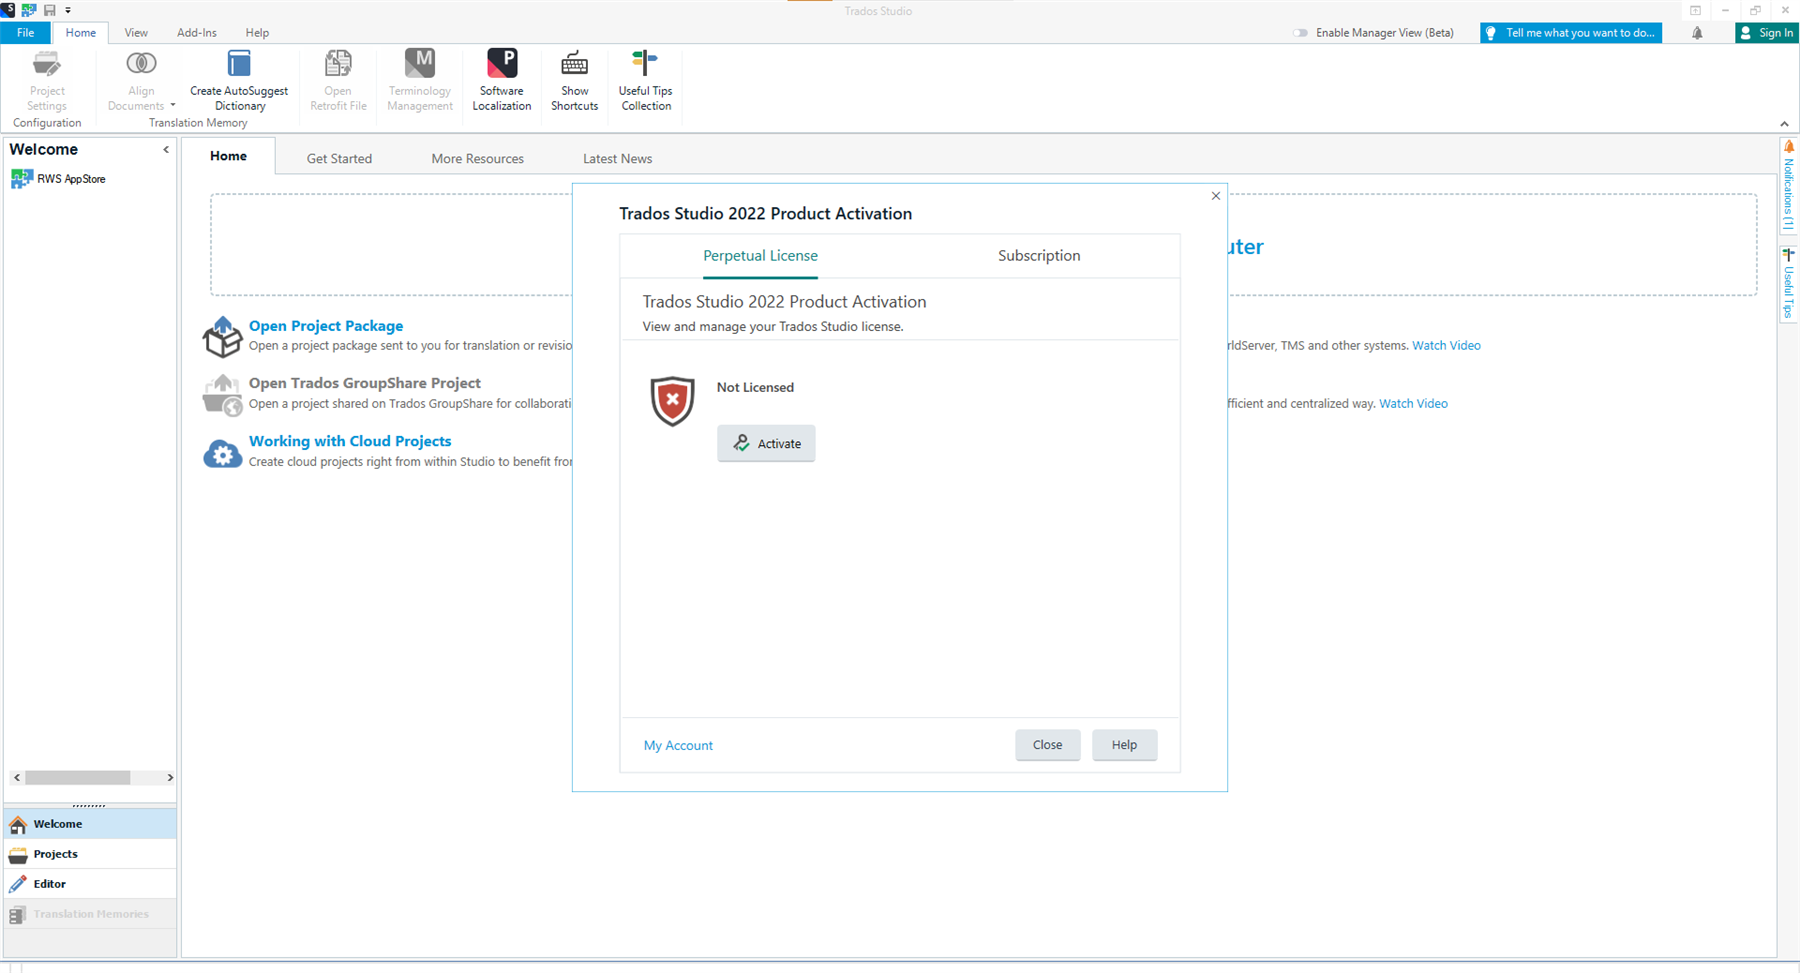Open the Latest News tab

[x=617, y=158]
